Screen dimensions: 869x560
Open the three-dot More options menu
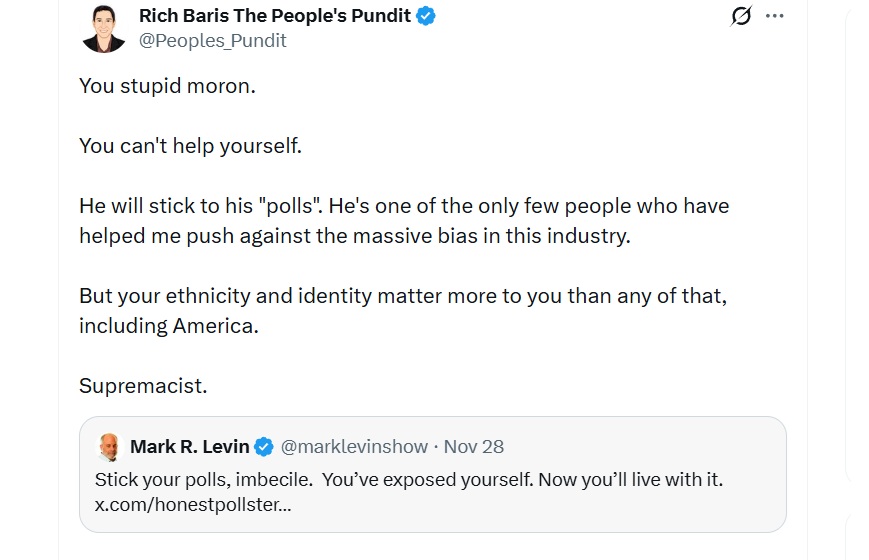coord(774,16)
